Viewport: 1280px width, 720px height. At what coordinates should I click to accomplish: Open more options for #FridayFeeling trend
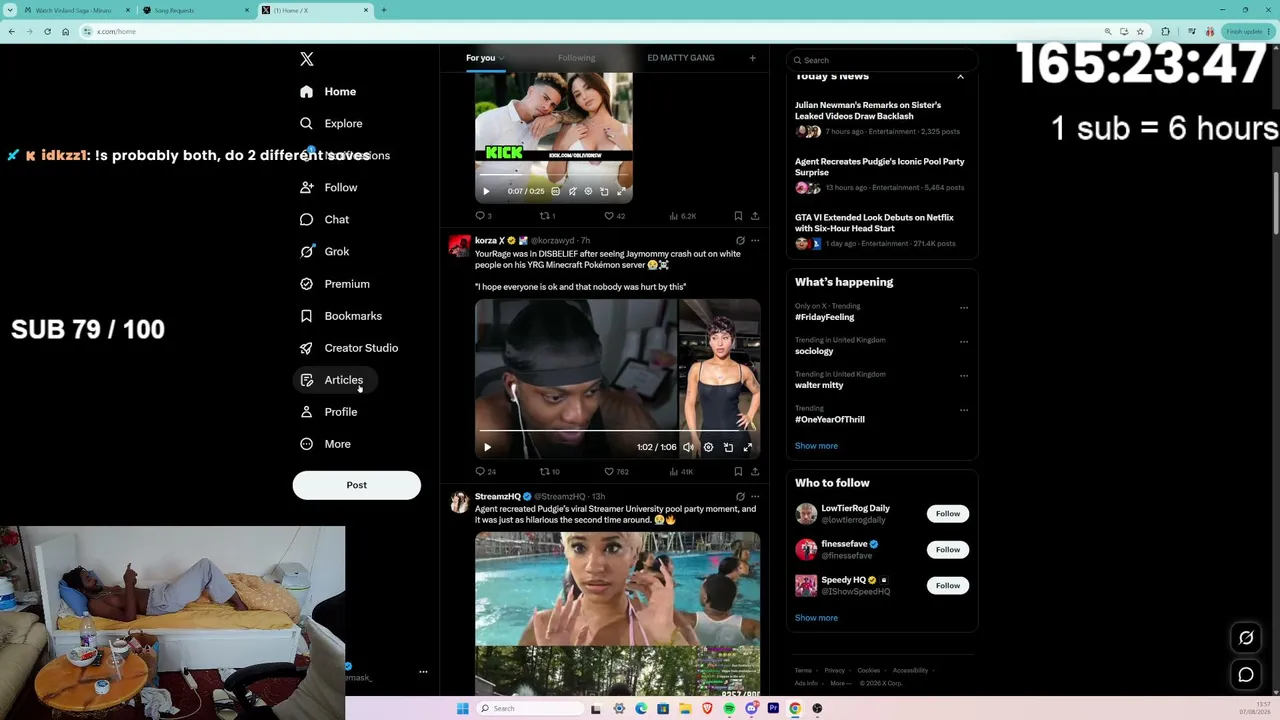pos(964,308)
